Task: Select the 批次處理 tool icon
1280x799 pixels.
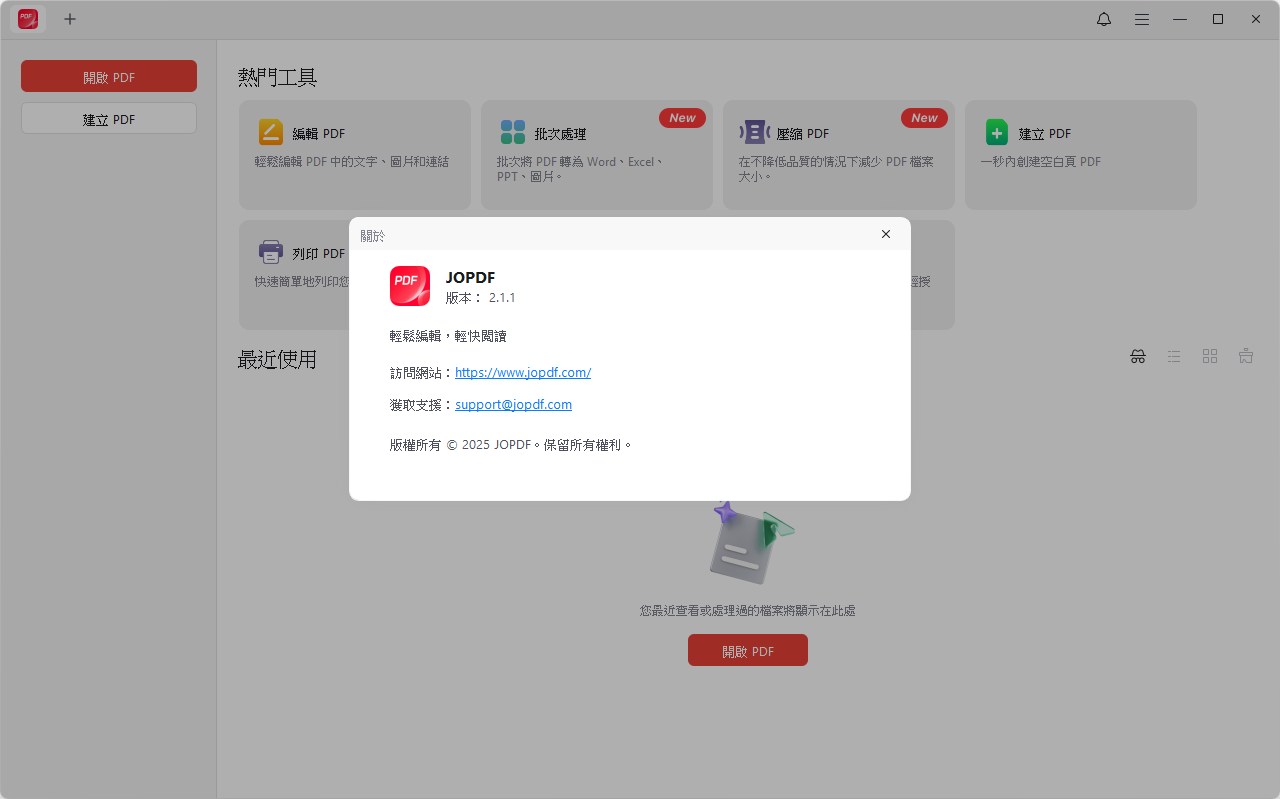Action: (513, 132)
